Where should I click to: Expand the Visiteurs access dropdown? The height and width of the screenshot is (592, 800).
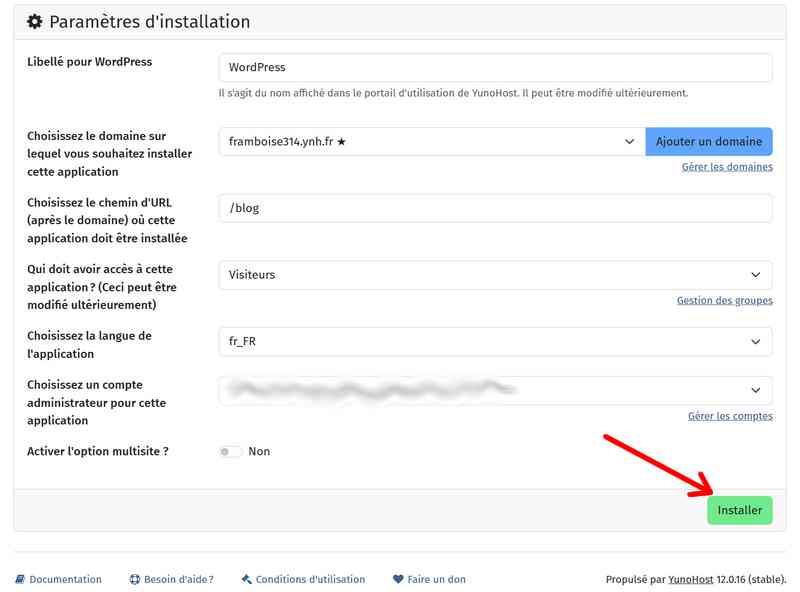coord(495,274)
